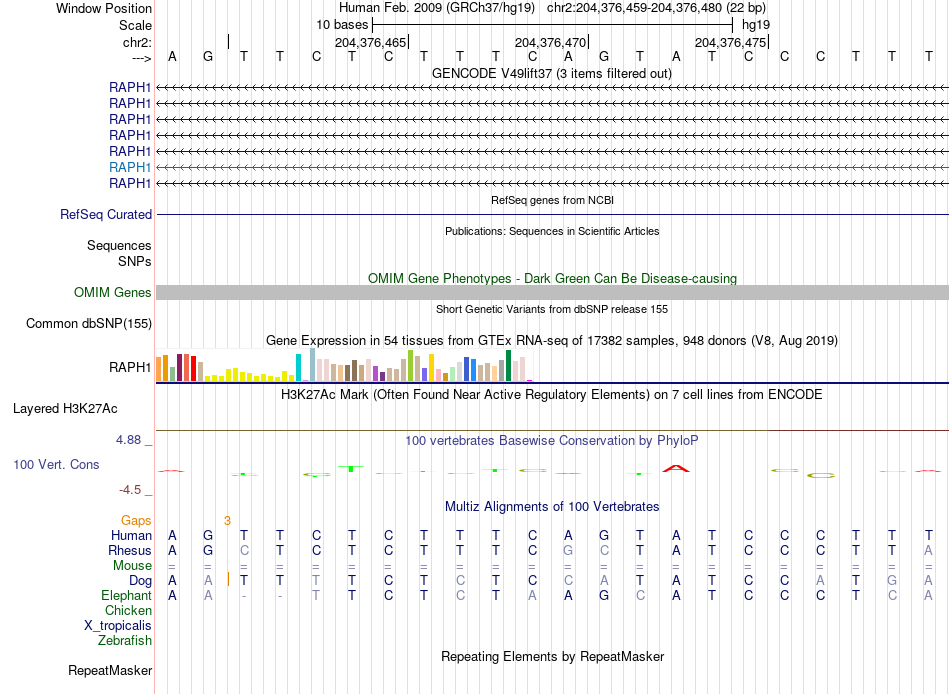Open the H3K27Ac Mark track title
Viewport: 950px width, 694px height.
552,395
